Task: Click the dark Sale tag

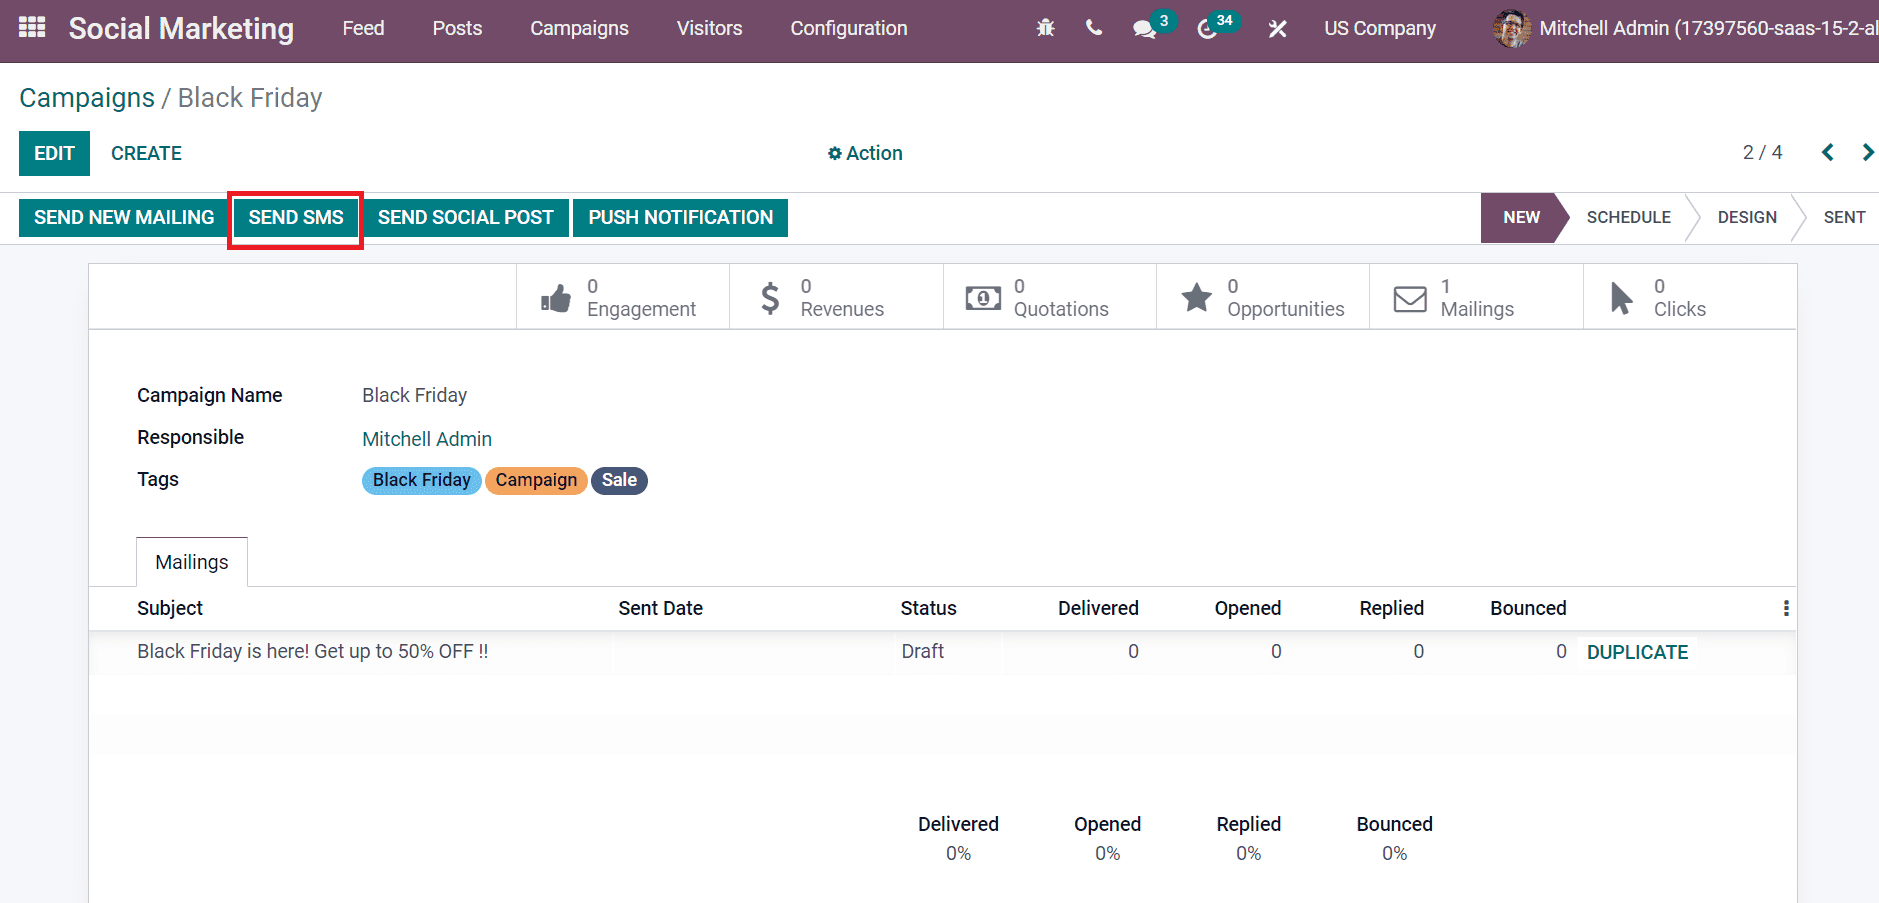Action: (619, 480)
